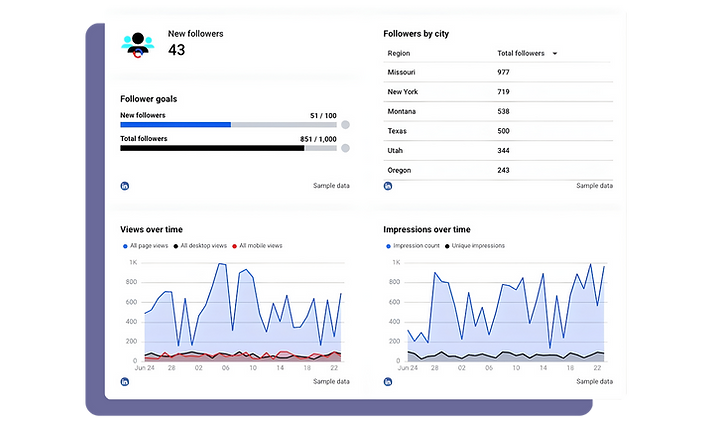Click the Views over time title
711x423 pixels.
tap(151, 229)
